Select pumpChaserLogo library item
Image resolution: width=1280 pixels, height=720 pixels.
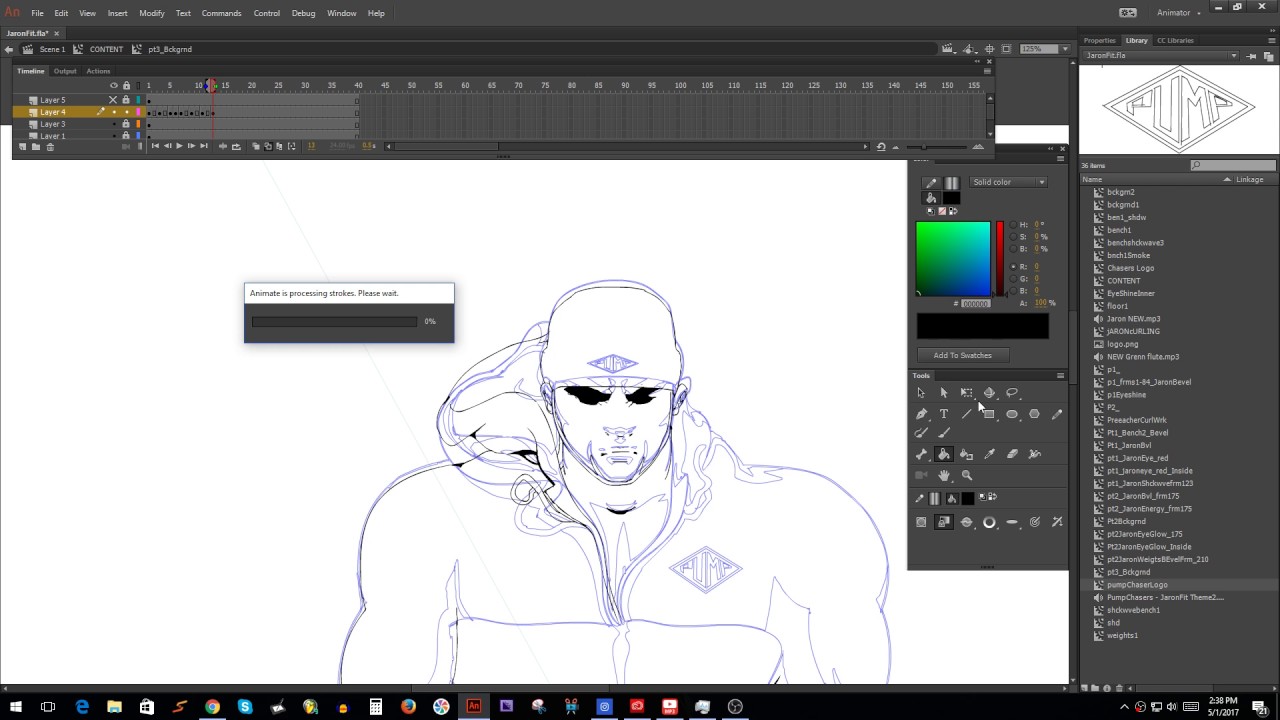pyautogui.click(x=1137, y=585)
